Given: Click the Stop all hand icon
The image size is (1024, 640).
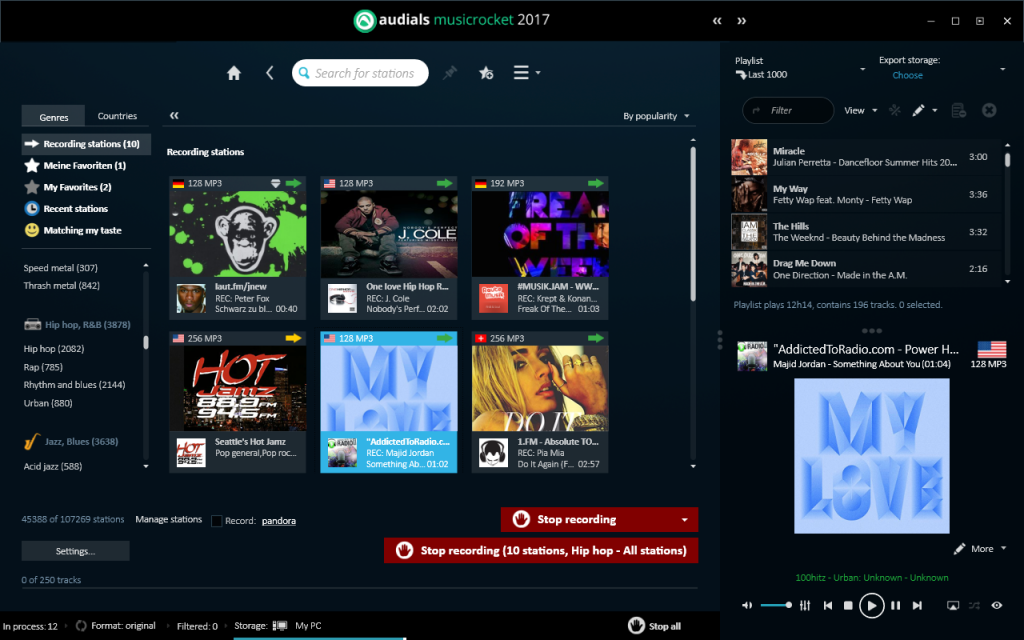Looking at the screenshot, I should click(x=636, y=625).
